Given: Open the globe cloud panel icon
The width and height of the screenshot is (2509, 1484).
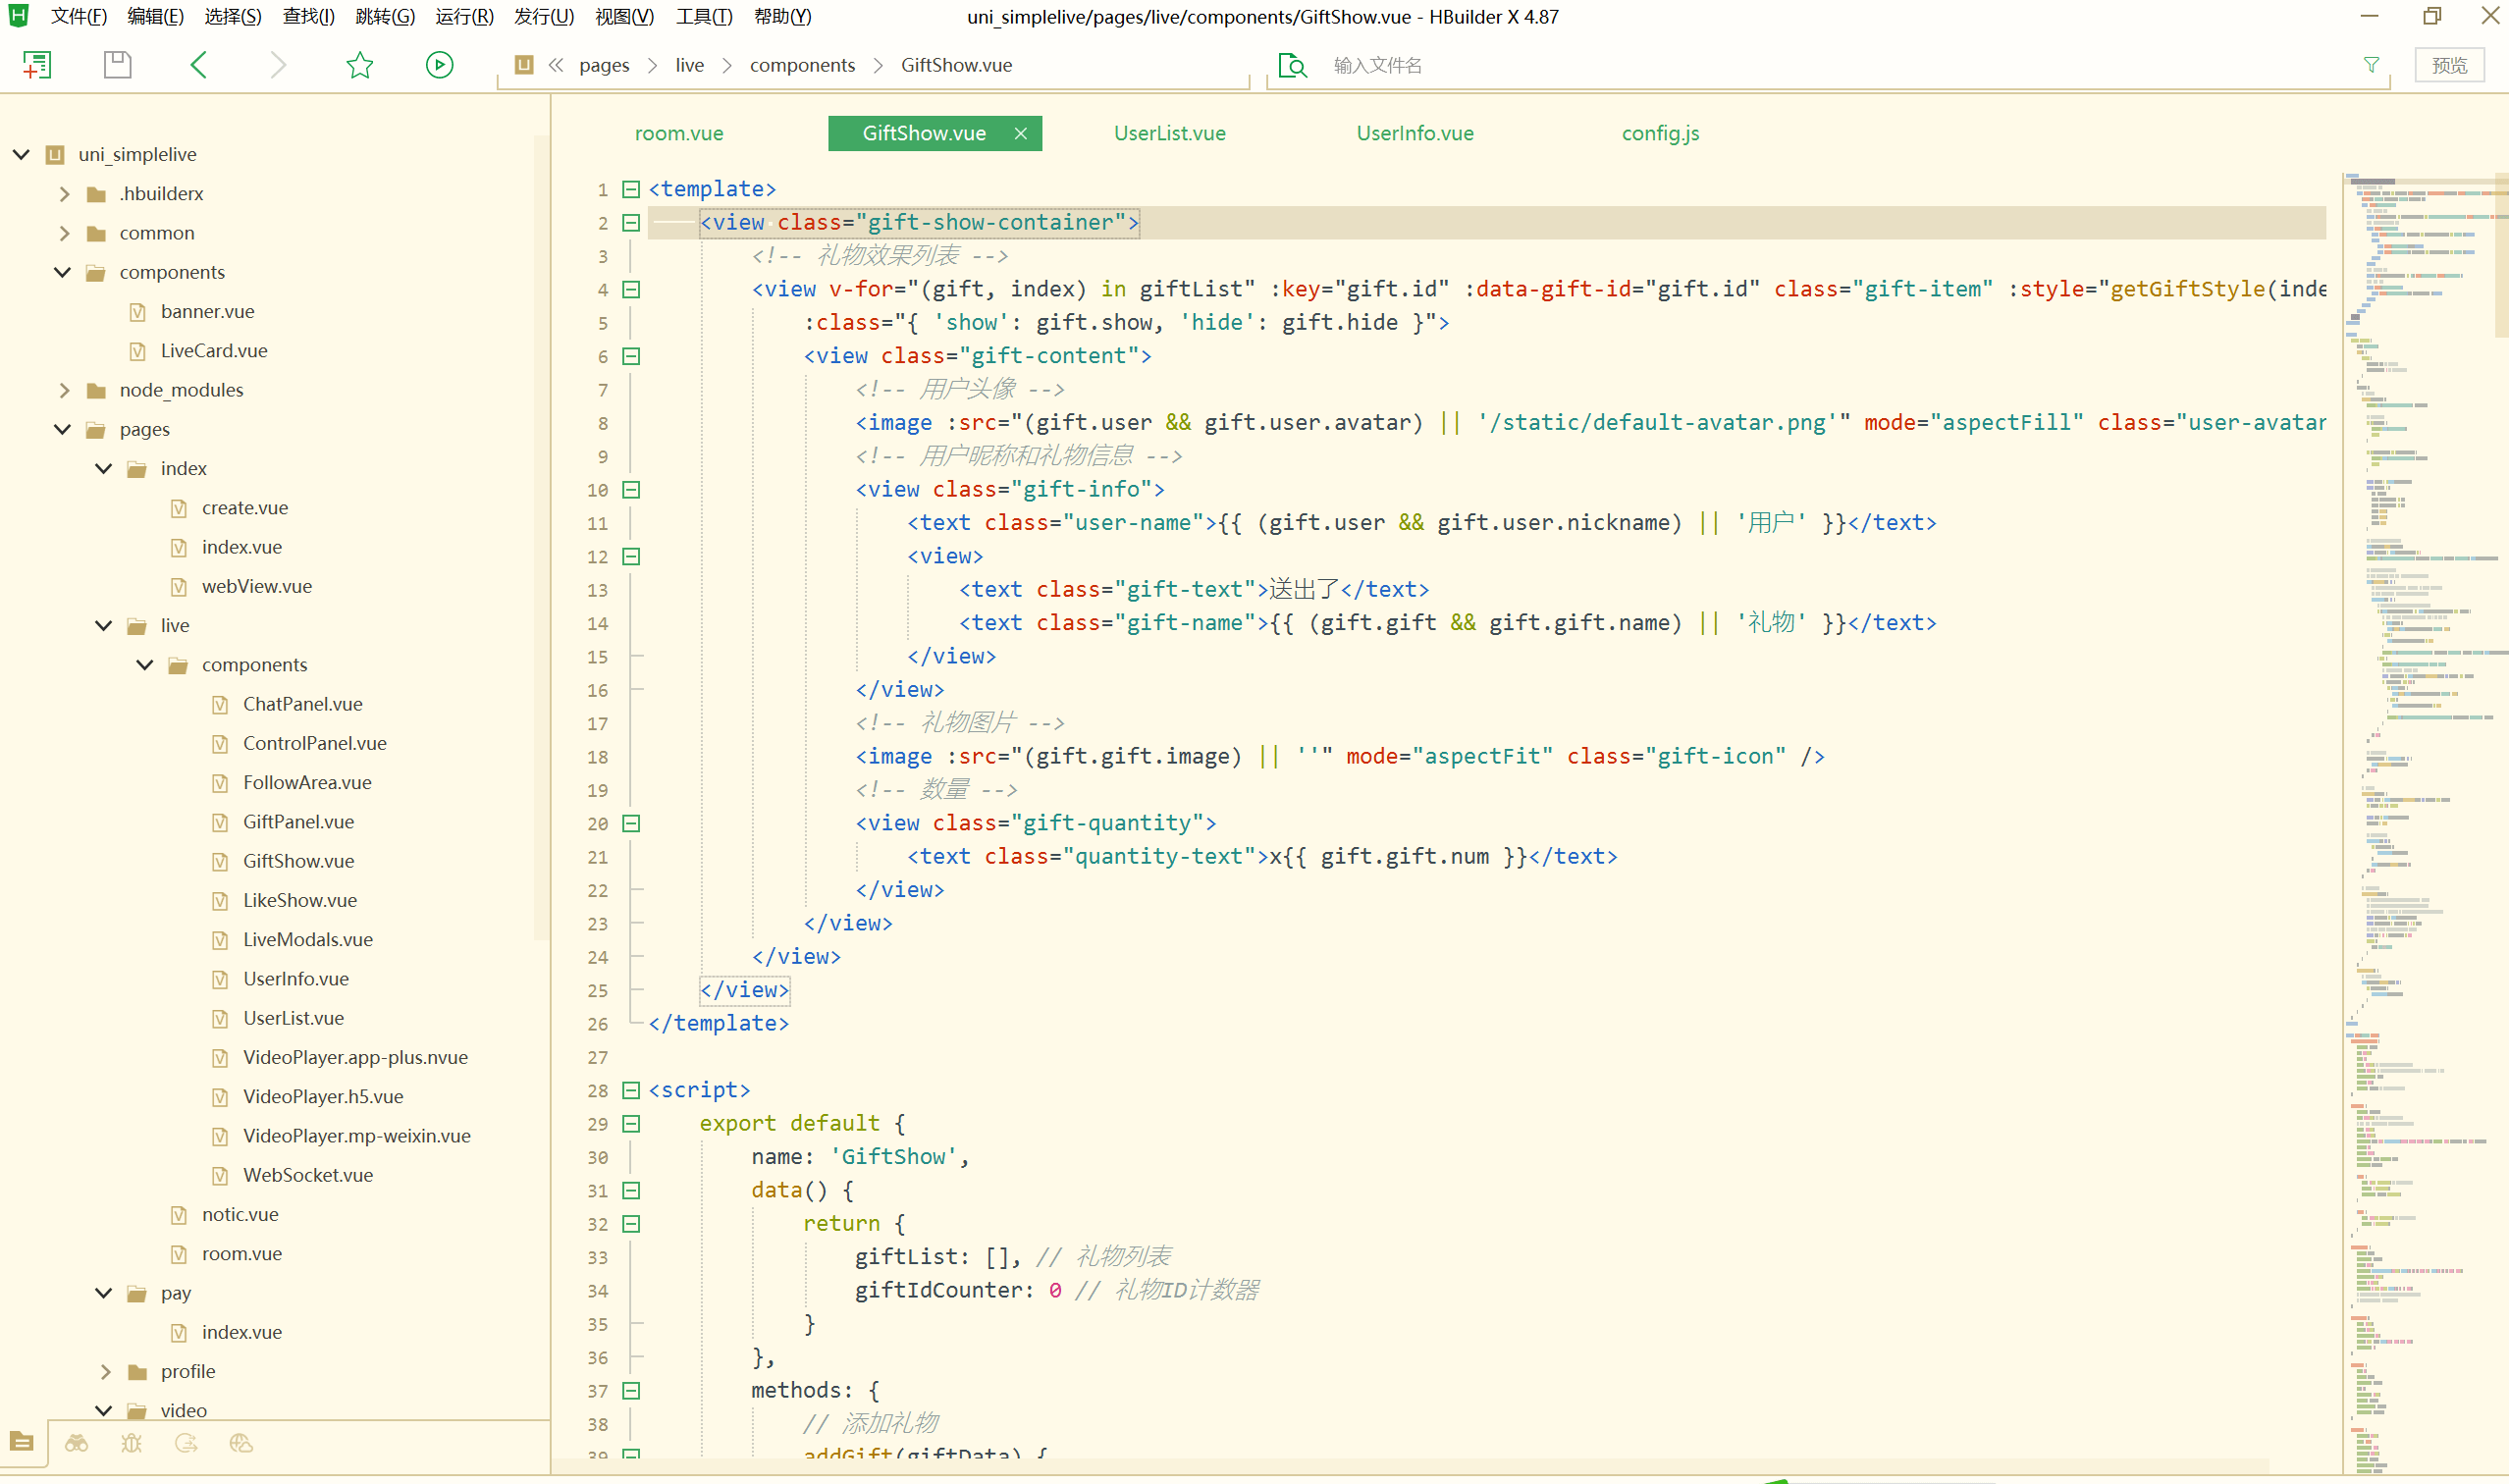Looking at the screenshot, I should [x=241, y=1443].
